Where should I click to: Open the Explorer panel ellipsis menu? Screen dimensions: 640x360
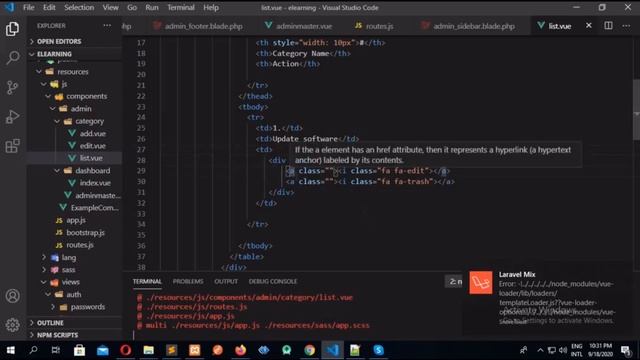[x=107, y=25]
